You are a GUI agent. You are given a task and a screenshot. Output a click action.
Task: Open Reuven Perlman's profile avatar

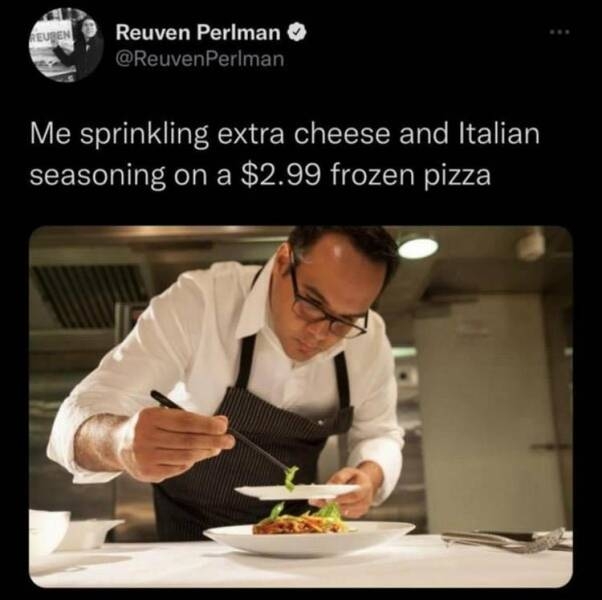pyautogui.click(x=66, y=45)
